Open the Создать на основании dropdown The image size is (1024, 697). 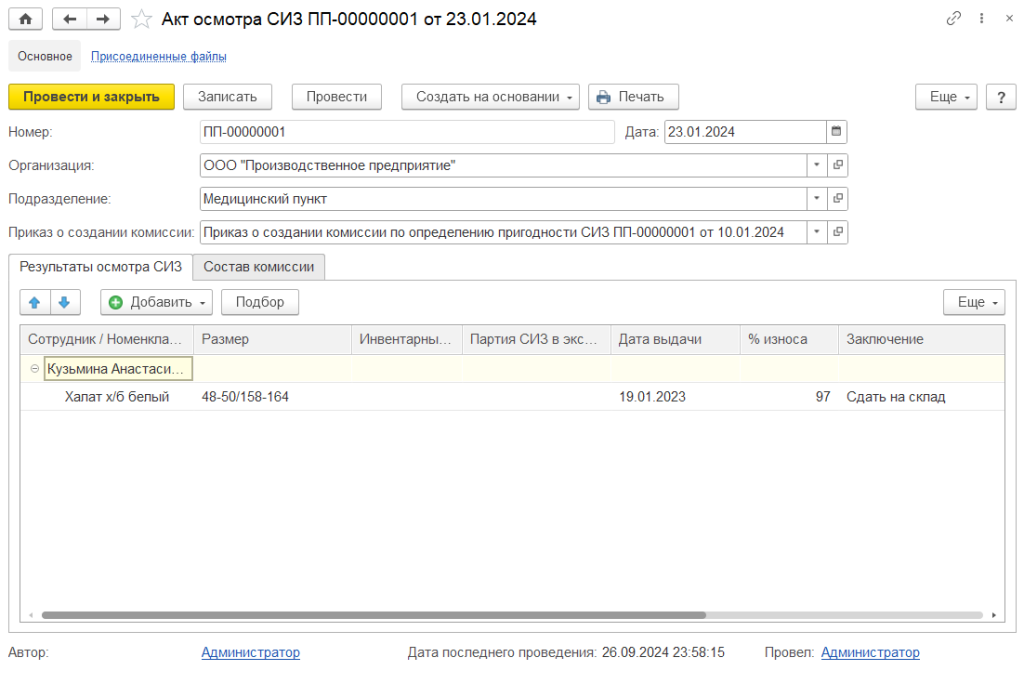pyautogui.click(x=490, y=97)
